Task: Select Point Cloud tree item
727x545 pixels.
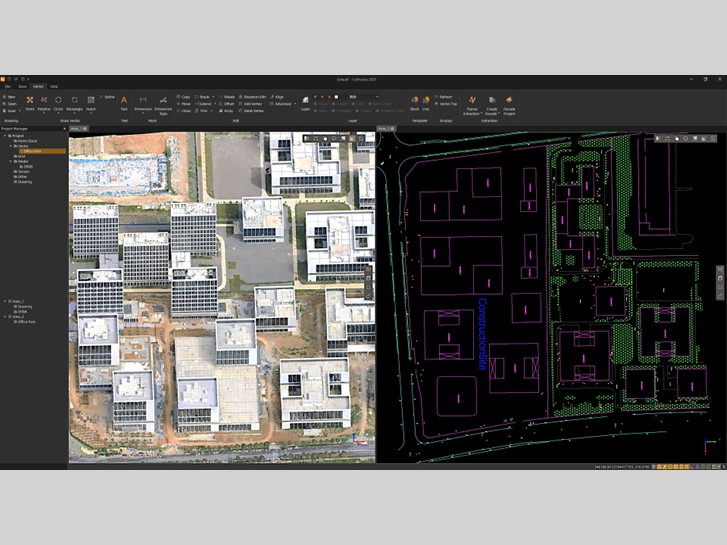Action: pyautogui.click(x=27, y=141)
